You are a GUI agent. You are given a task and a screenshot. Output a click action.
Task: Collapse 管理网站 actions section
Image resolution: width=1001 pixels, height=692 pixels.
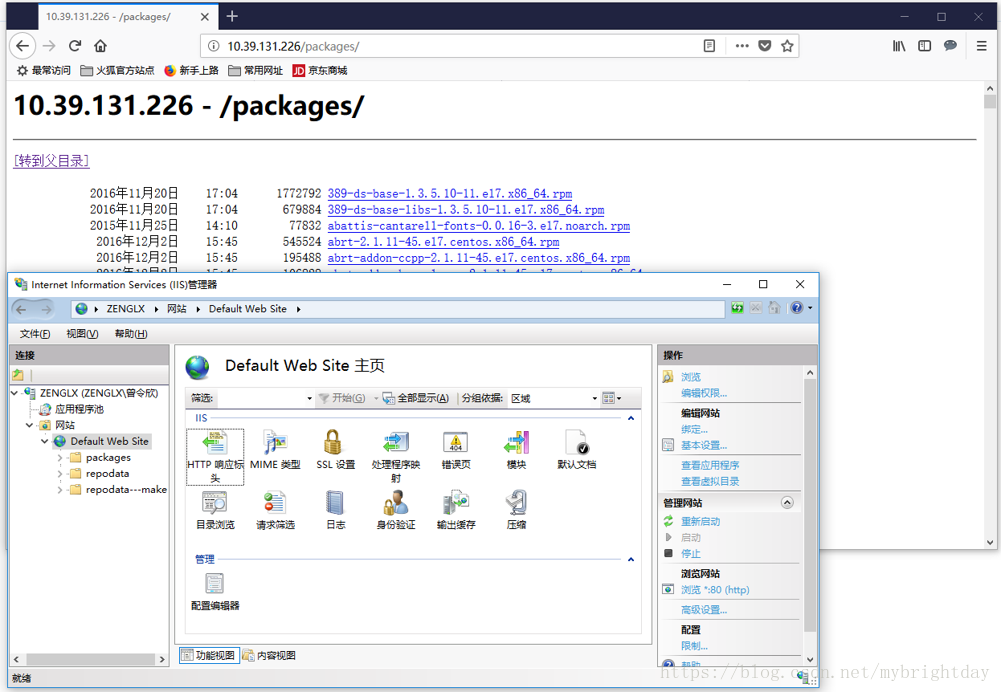coord(787,502)
